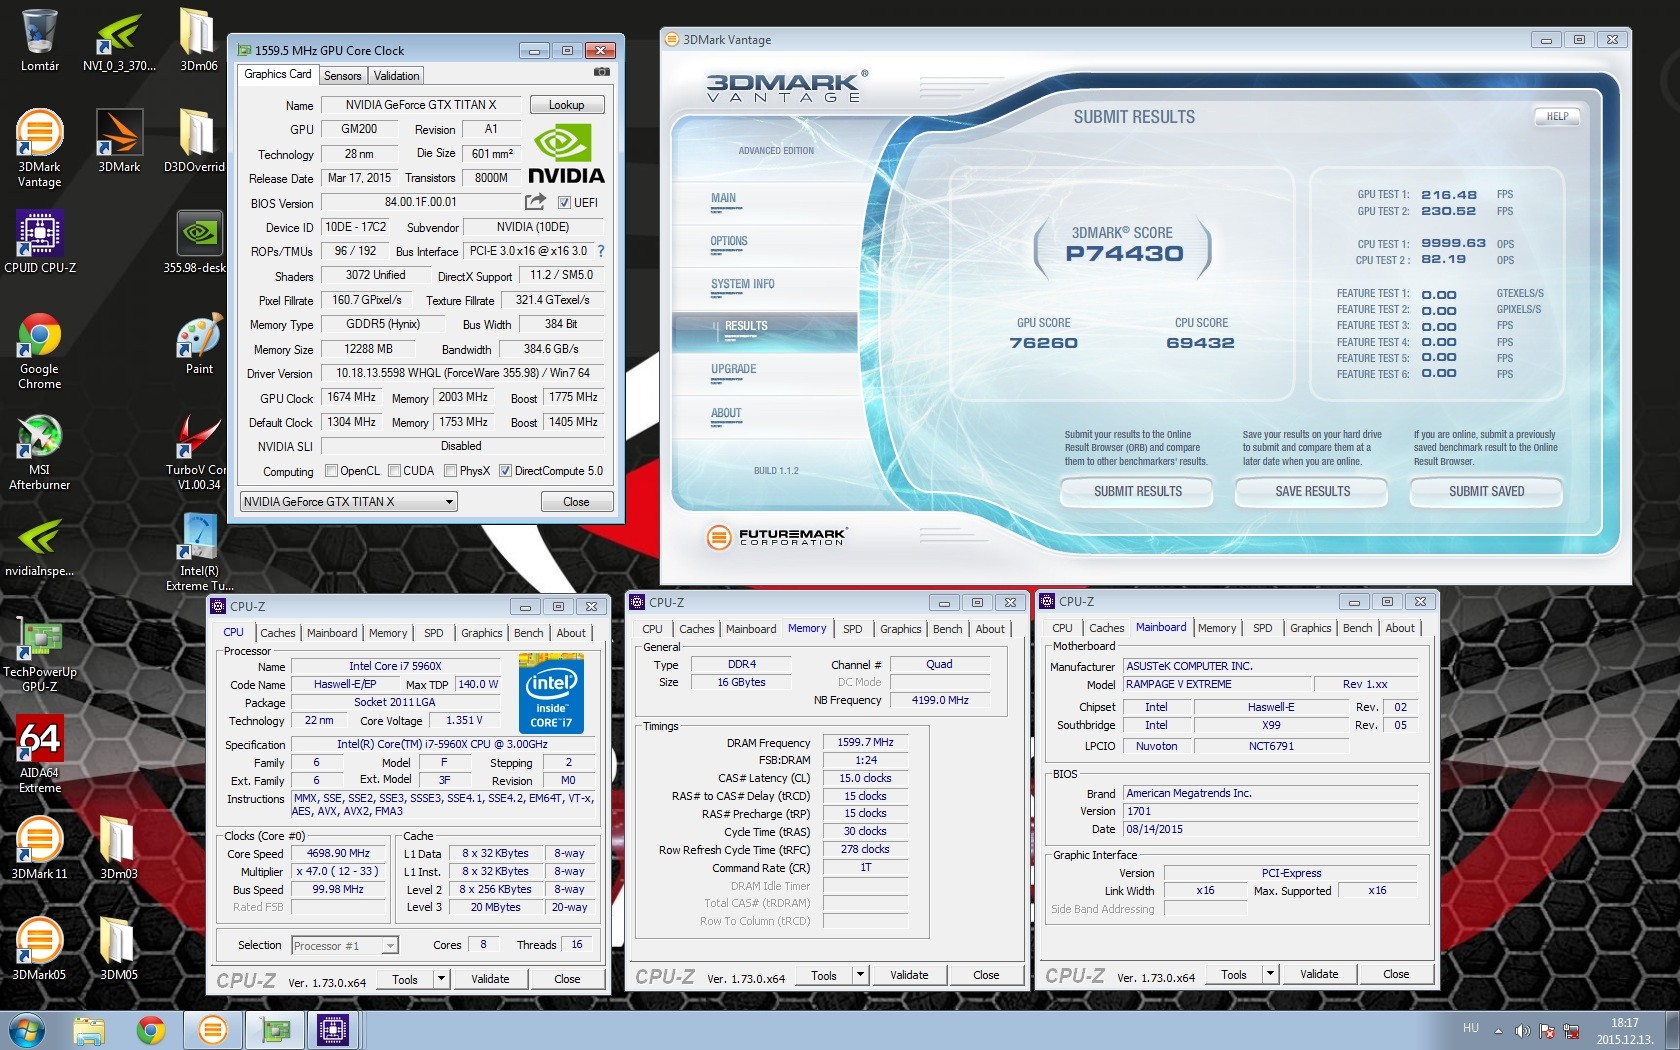Open the Upgrade section in 3DMark Vantage
The image size is (1680, 1050).
pyautogui.click(x=733, y=369)
